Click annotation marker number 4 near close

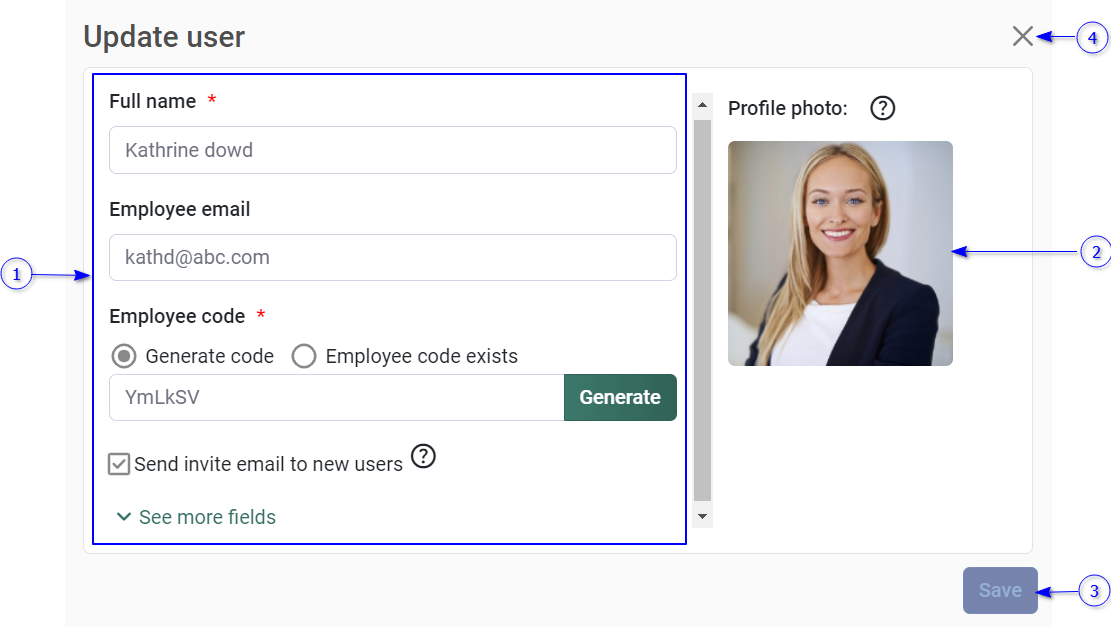click(x=1092, y=38)
